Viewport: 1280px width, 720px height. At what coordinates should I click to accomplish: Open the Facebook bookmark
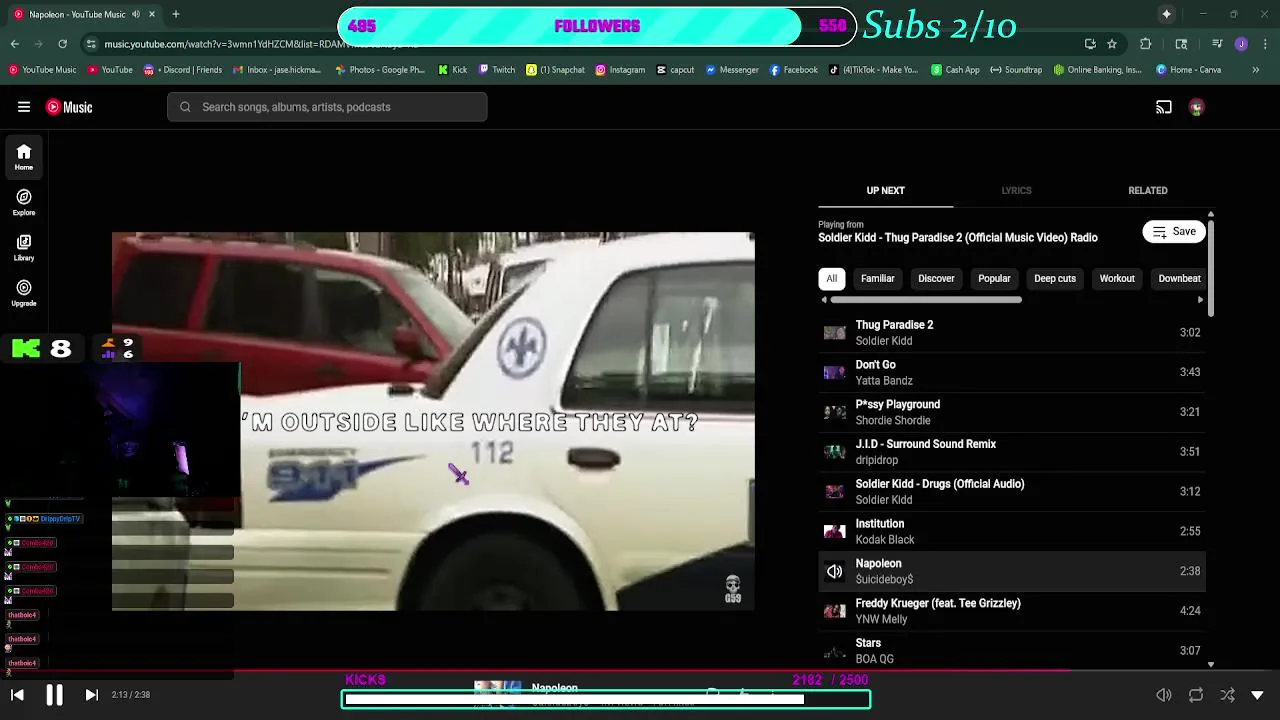pyautogui.click(x=794, y=70)
